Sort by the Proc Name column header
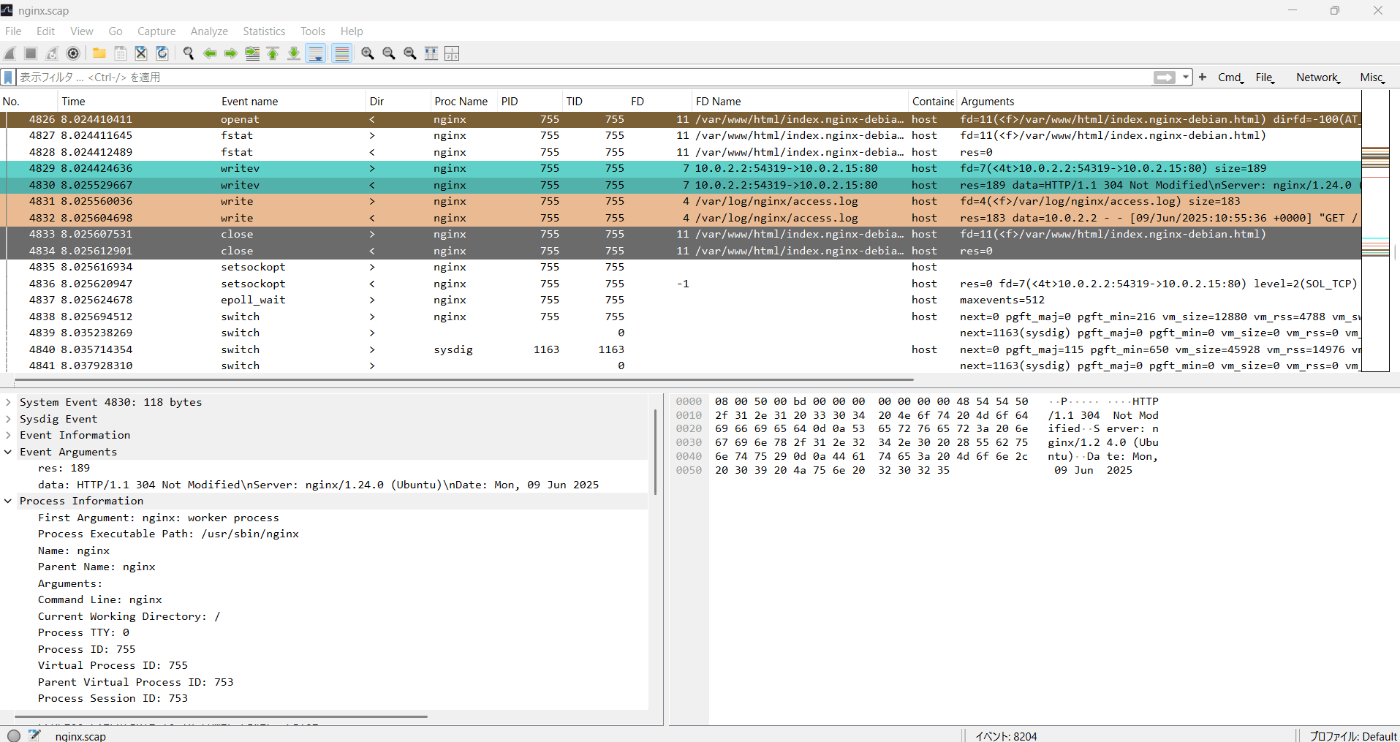 click(463, 101)
